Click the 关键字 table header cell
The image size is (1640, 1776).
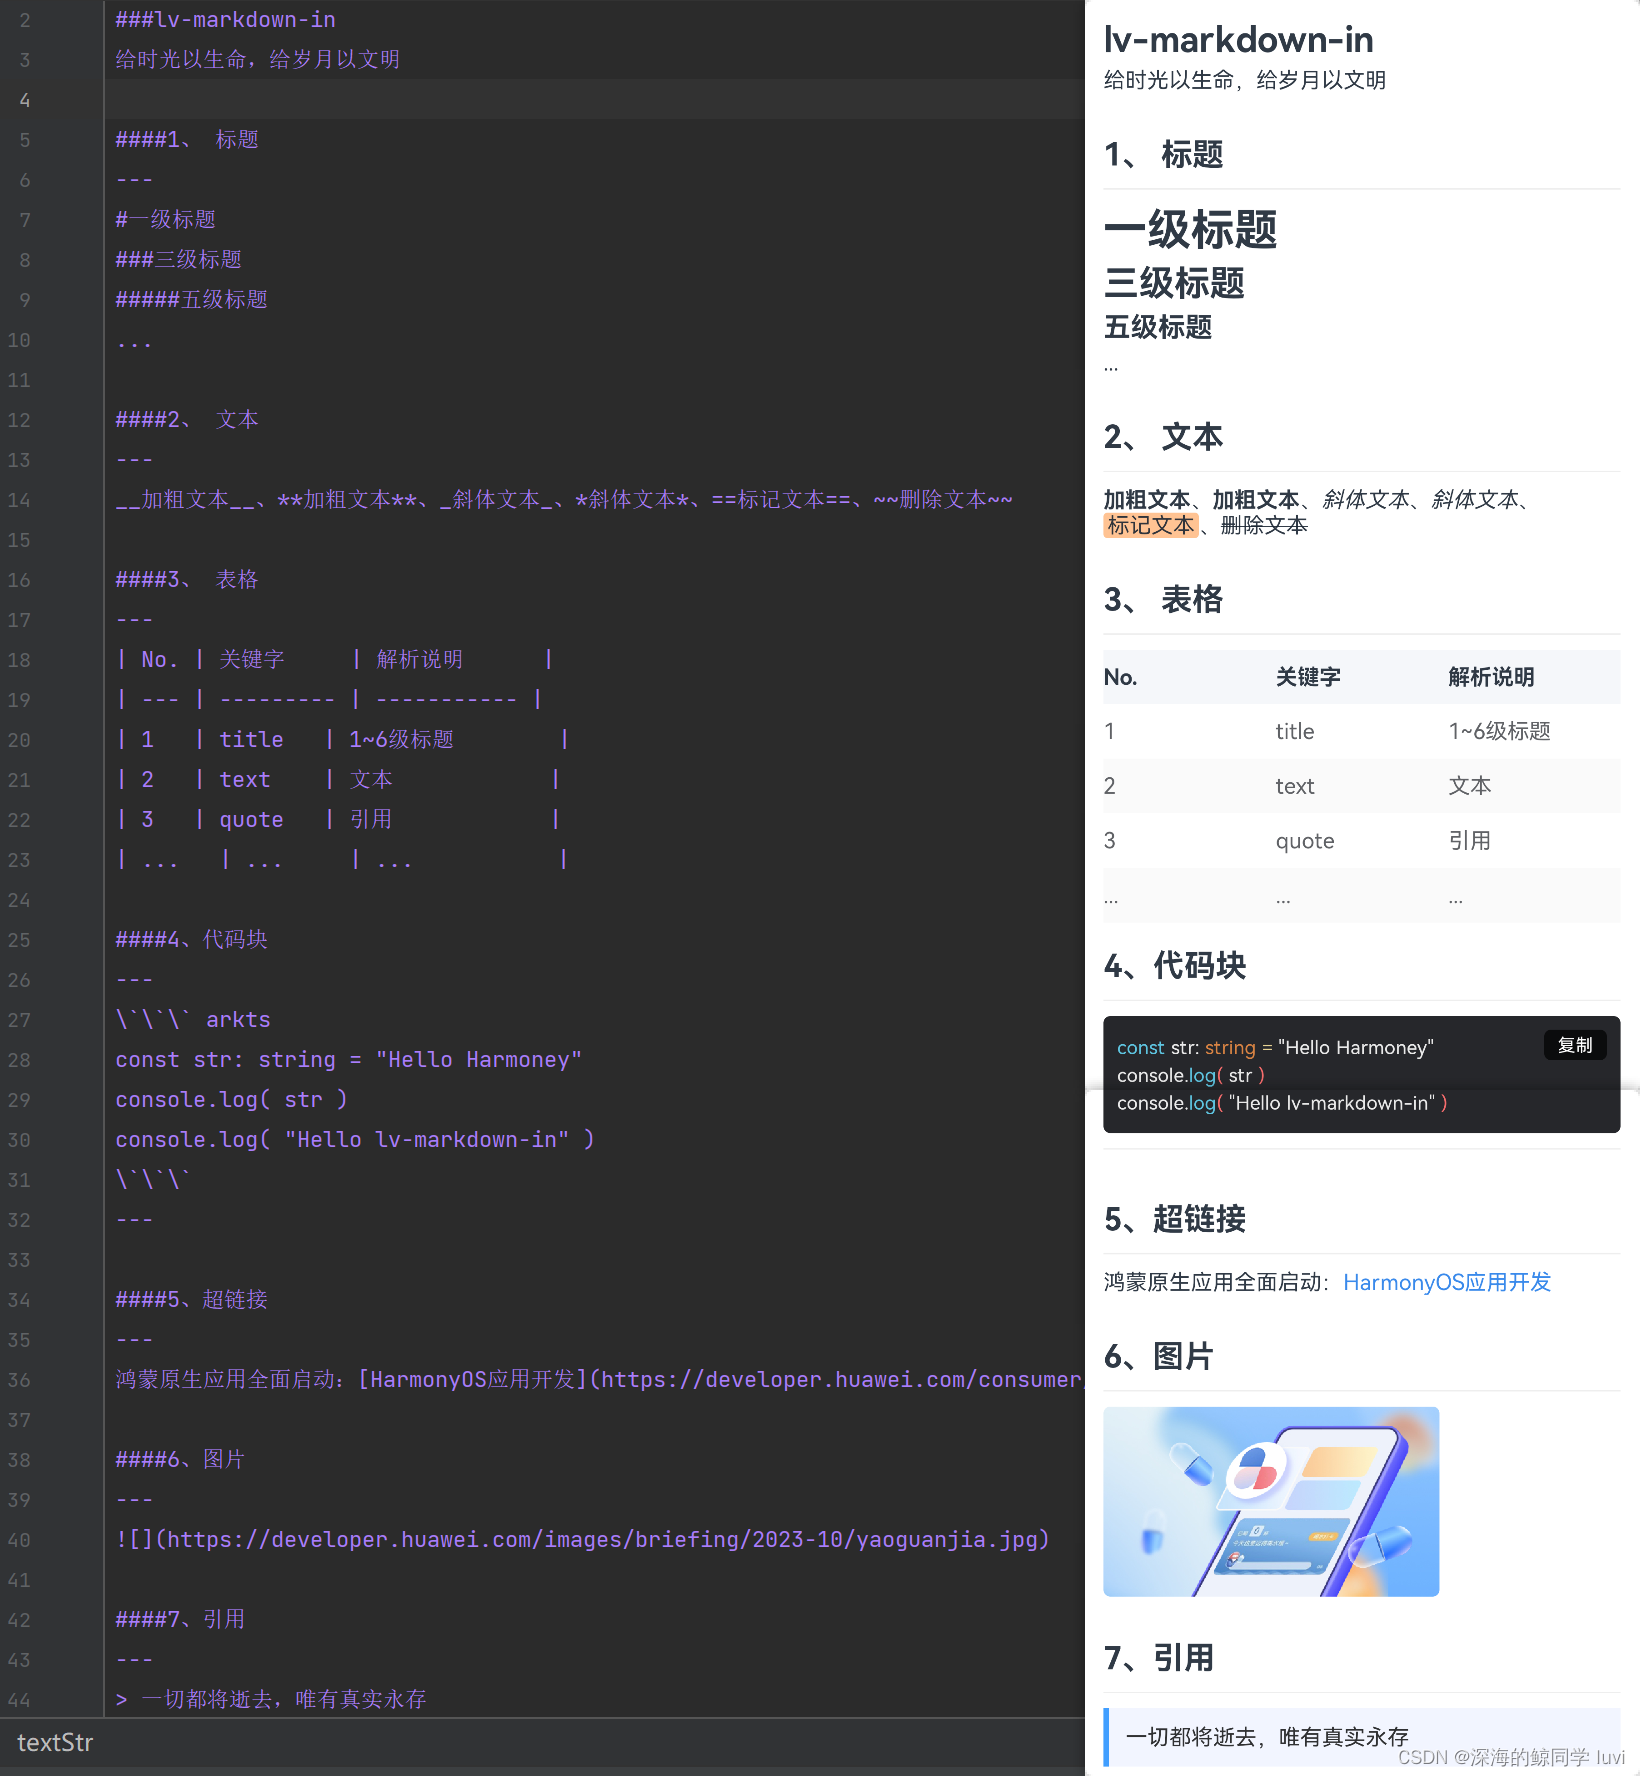[x=1307, y=677]
